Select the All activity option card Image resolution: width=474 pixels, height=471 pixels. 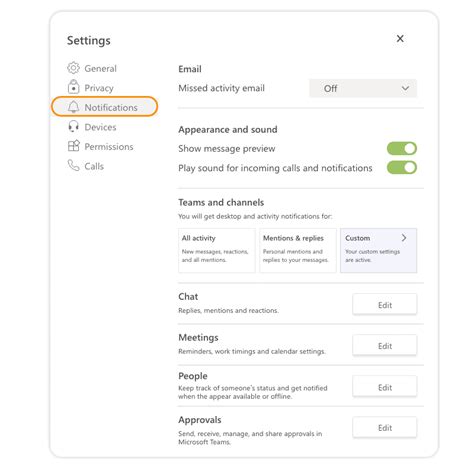(x=217, y=250)
